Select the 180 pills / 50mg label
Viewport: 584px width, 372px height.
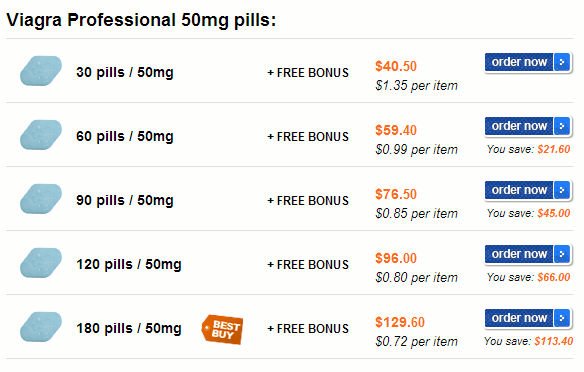coord(129,328)
